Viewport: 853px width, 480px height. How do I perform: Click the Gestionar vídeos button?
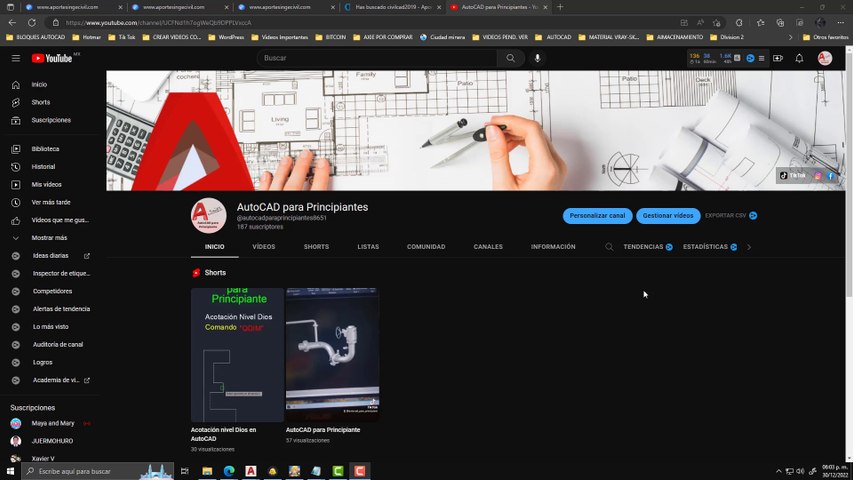[x=667, y=215]
